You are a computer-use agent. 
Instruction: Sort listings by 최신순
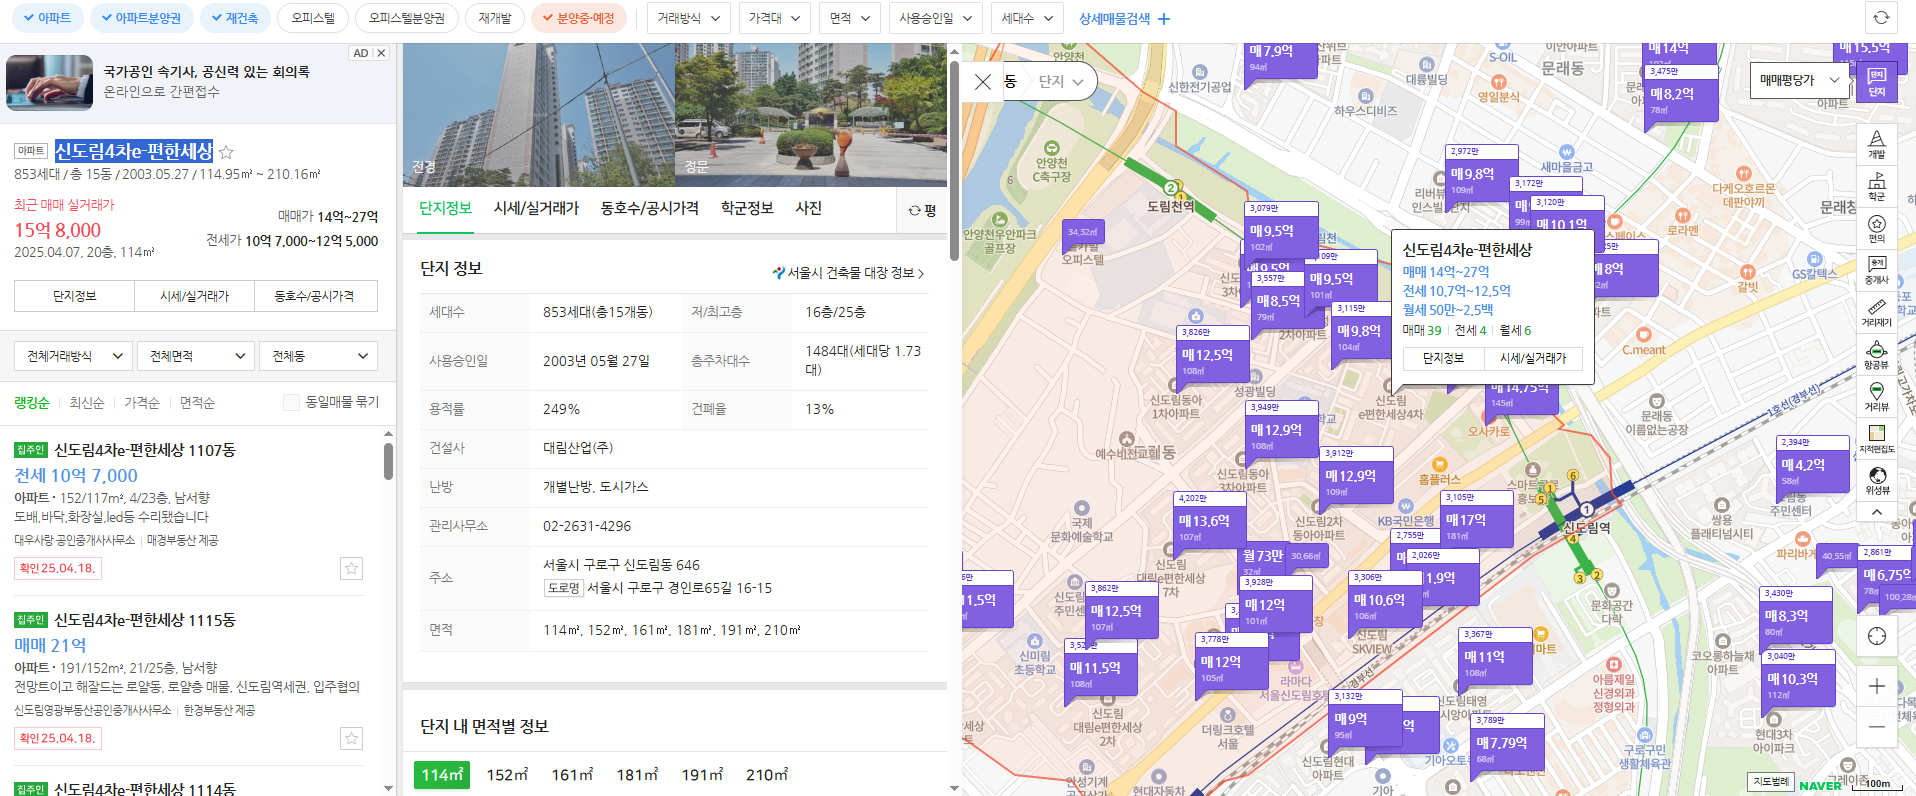pos(87,403)
